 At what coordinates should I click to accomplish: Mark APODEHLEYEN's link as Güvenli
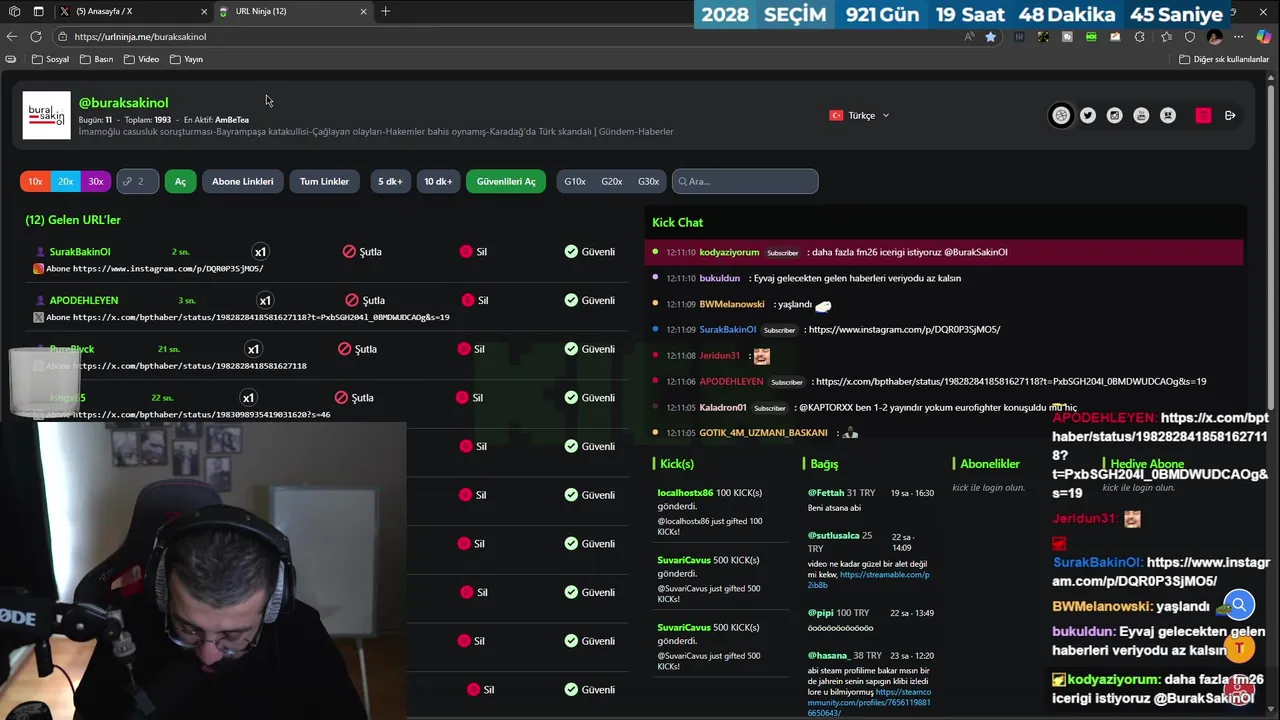[x=590, y=300]
